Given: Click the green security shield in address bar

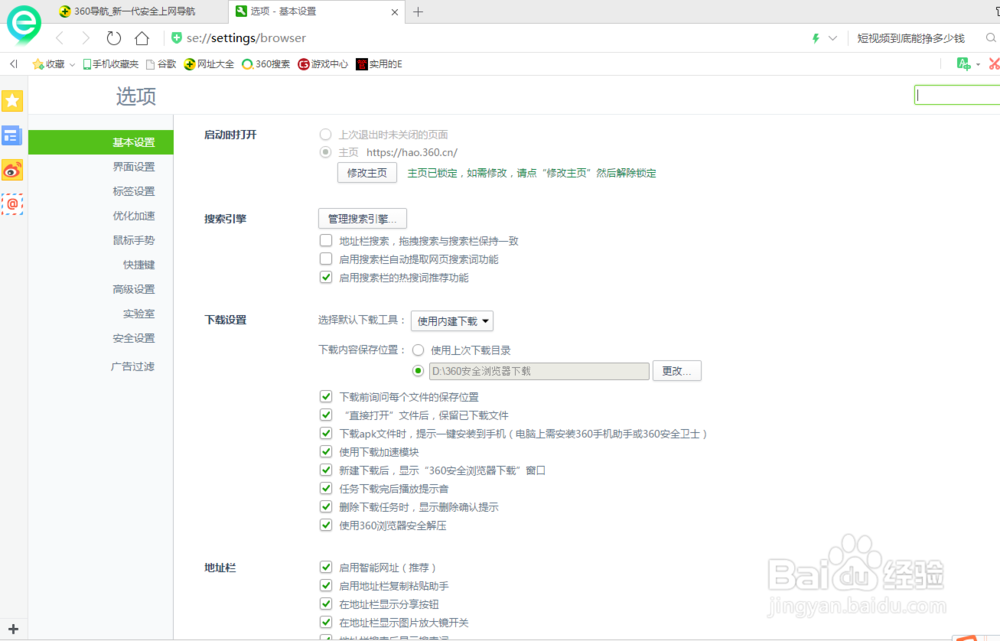Looking at the screenshot, I should coord(177,38).
